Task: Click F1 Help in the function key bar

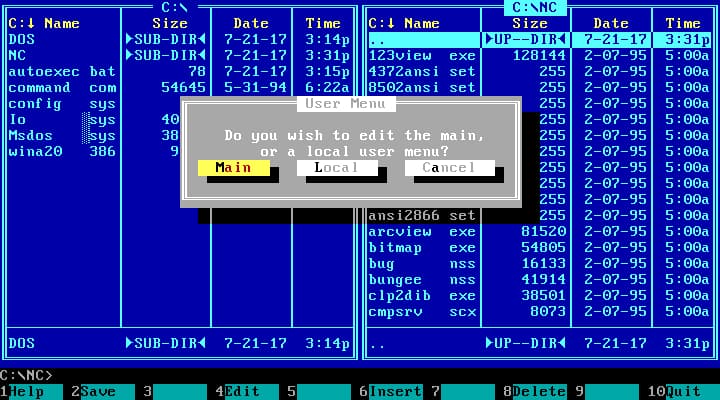Action: pyautogui.click(x=31, y=392)
